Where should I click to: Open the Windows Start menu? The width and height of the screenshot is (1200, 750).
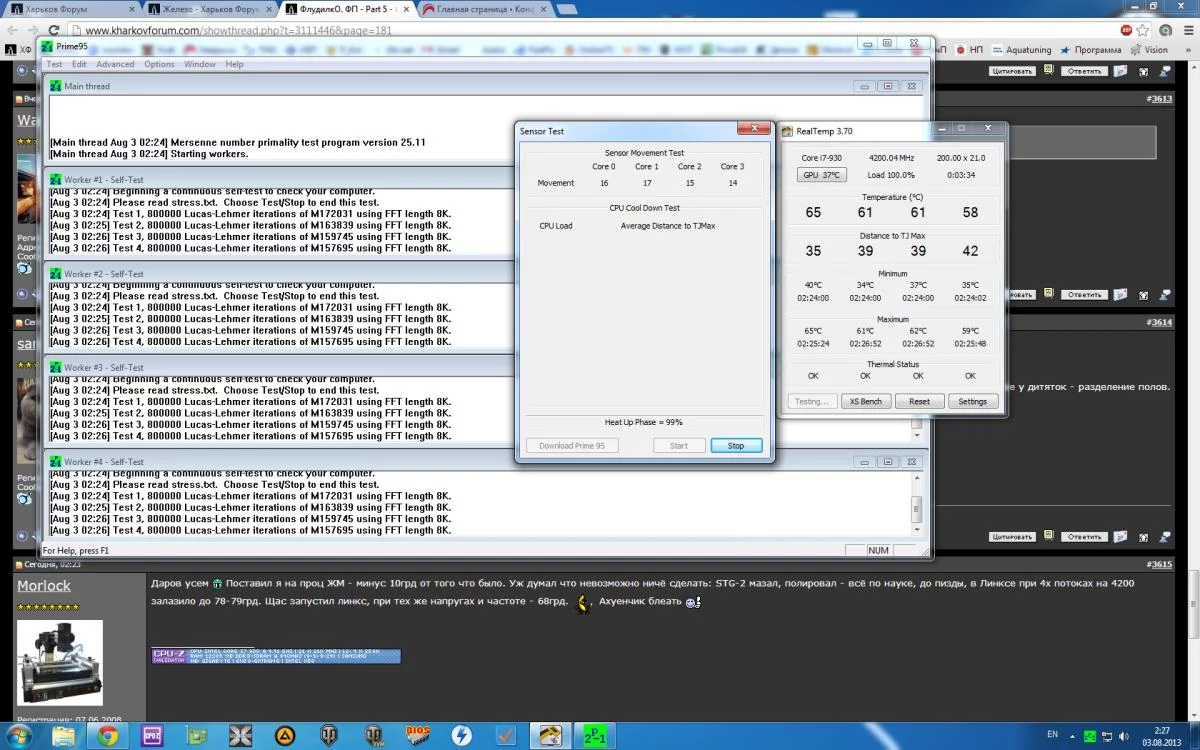point(19,736)
